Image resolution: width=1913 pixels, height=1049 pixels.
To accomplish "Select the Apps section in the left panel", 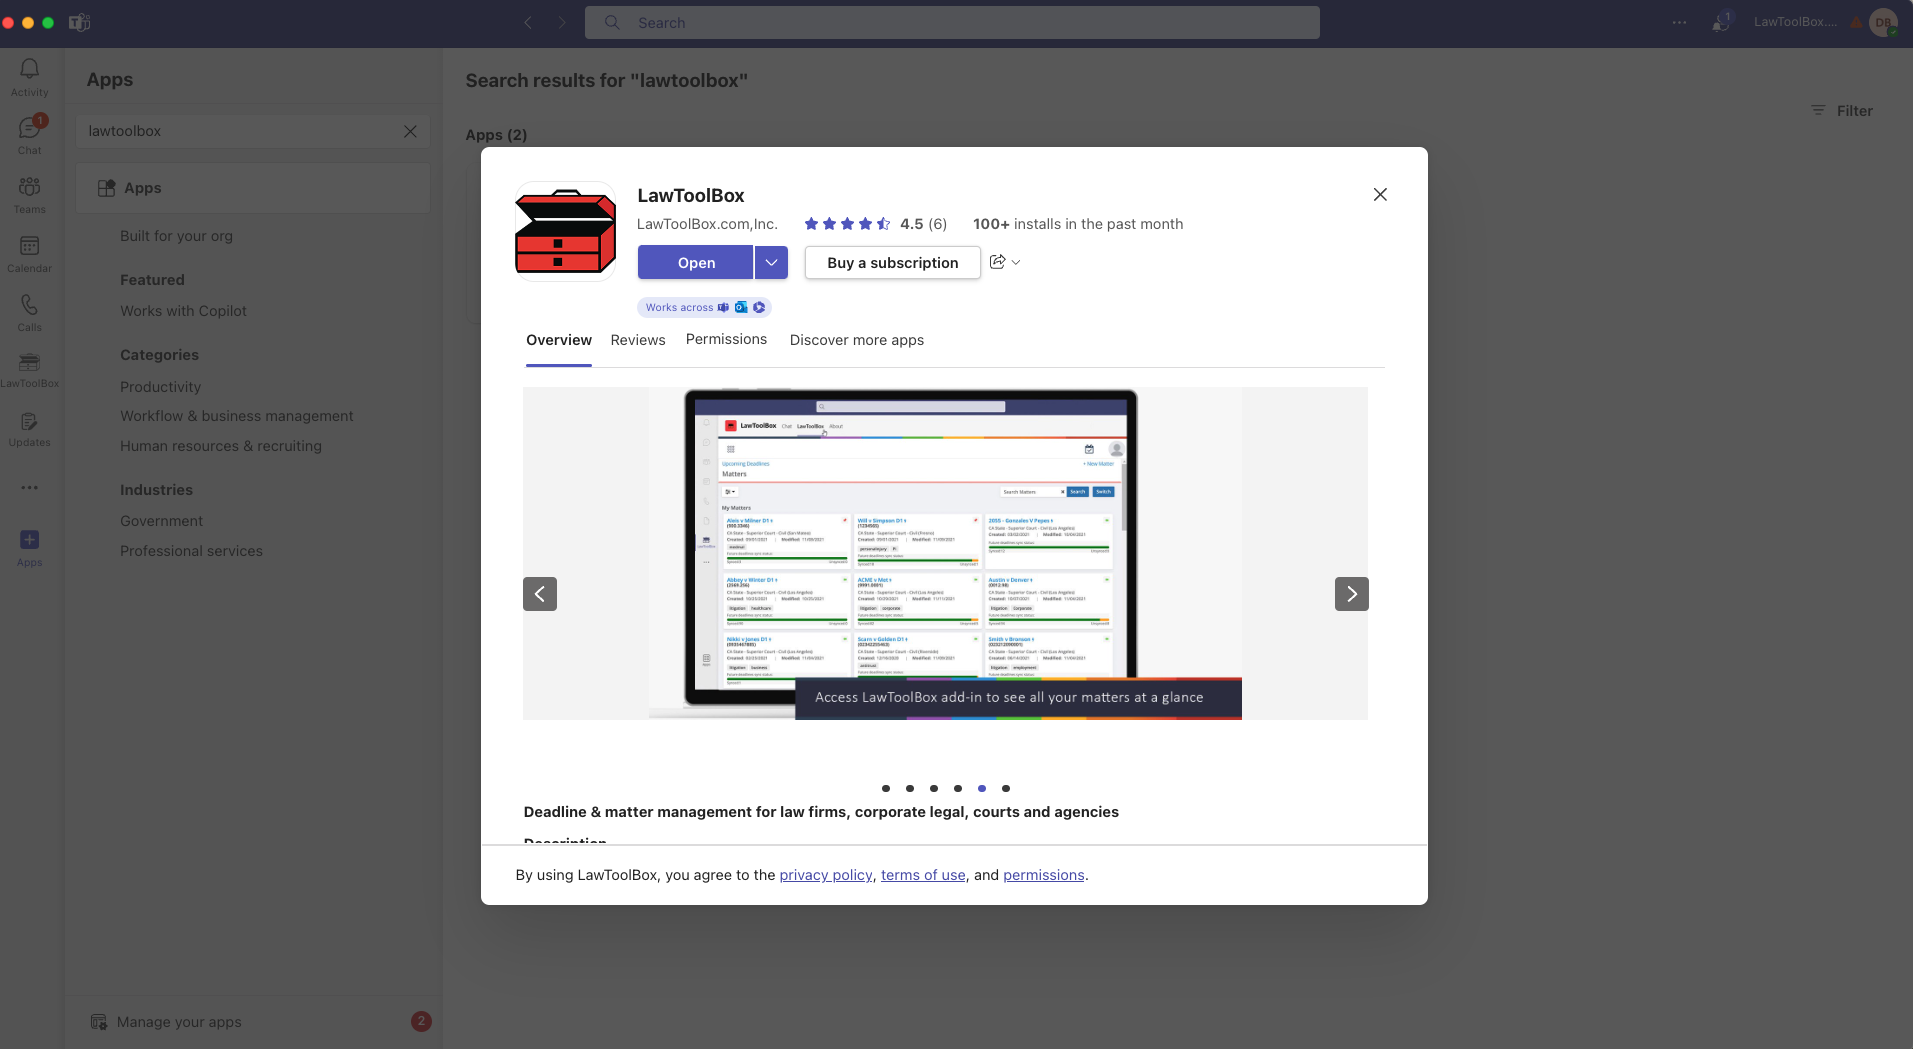I will [253, 188].
